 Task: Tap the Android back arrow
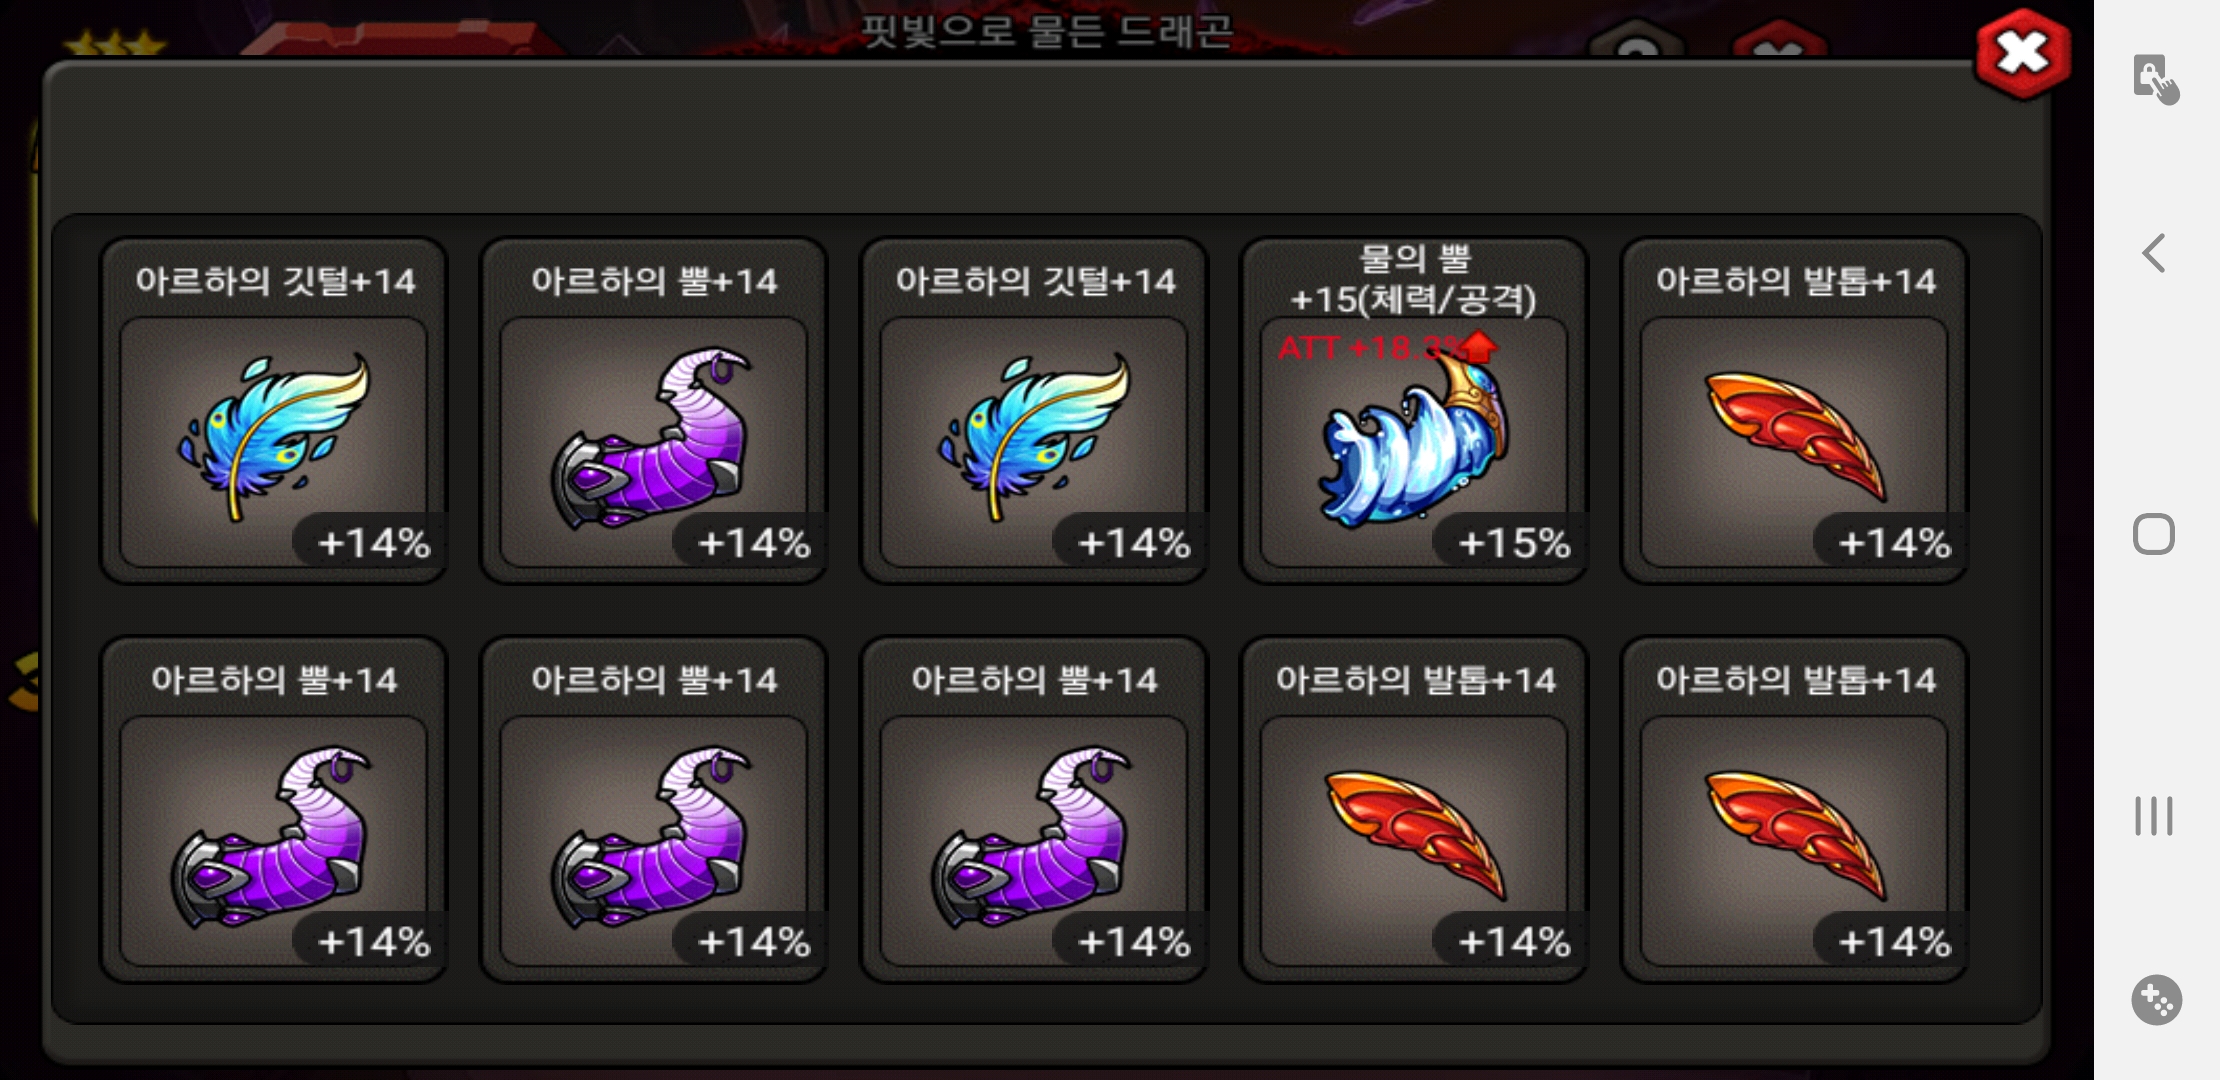point(2154,253)
